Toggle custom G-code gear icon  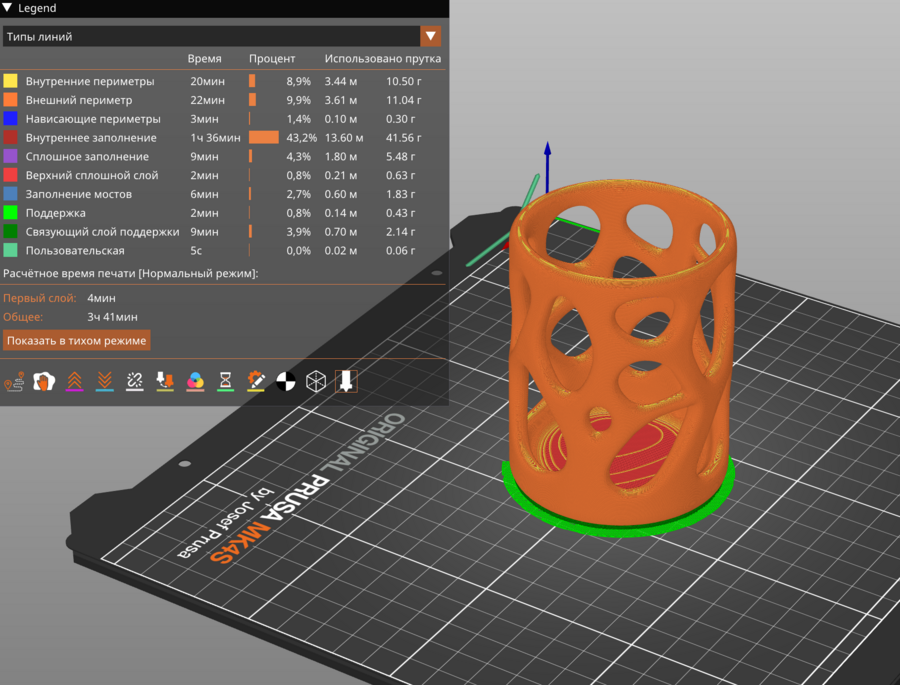point(256,381)
